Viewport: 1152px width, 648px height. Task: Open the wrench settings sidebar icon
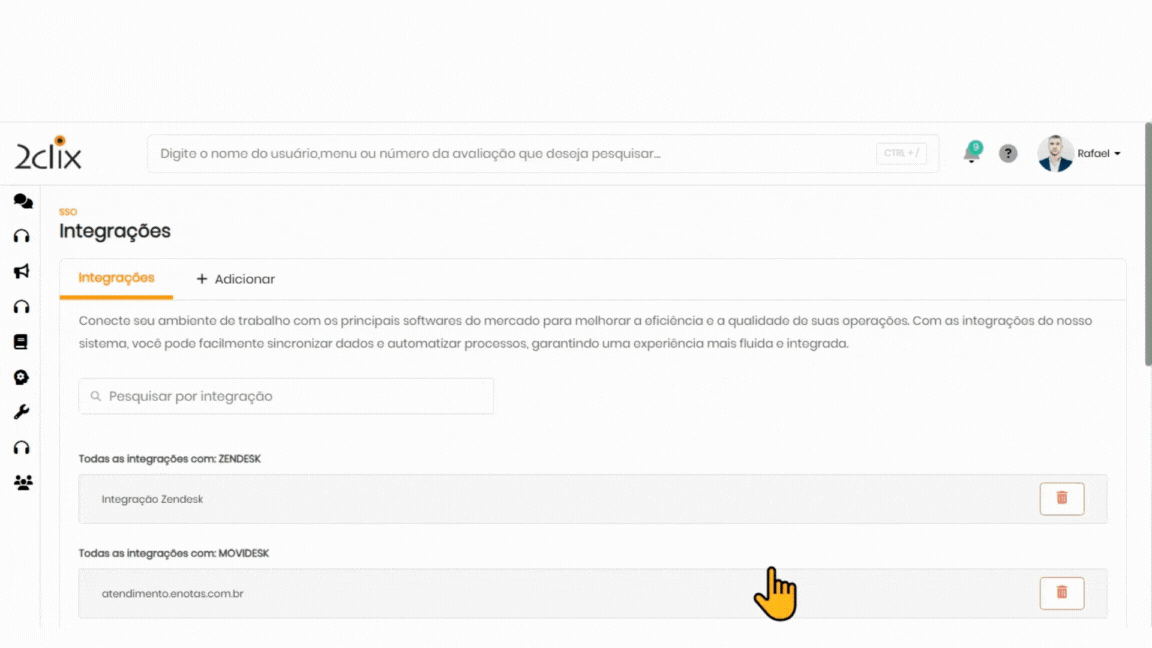21,412
